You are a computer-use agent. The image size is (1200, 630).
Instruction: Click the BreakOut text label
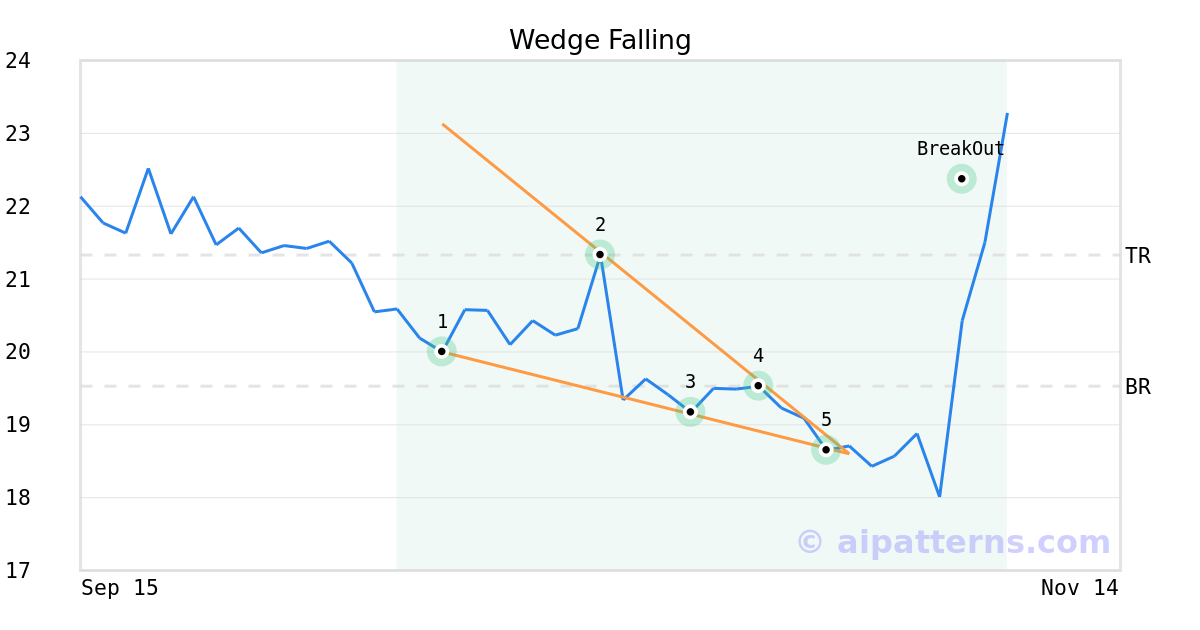(x=960, y=149)
